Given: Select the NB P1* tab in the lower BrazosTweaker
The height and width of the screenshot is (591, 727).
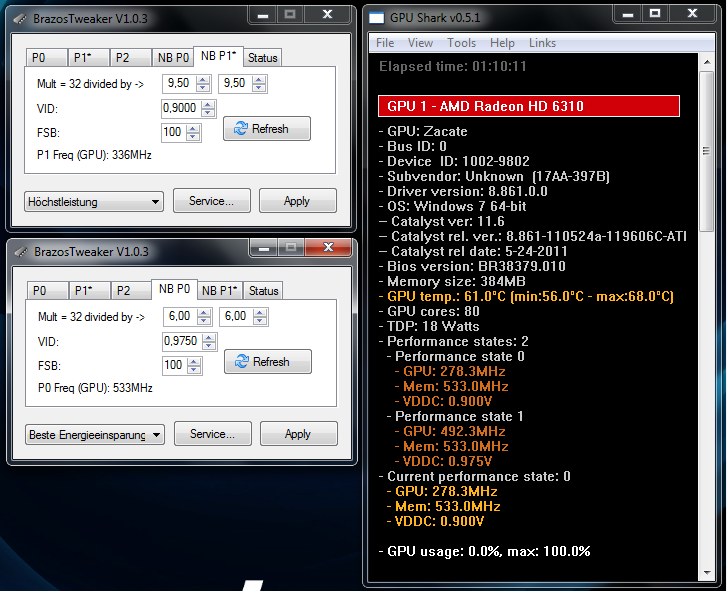Looking at the screenshot, I should coord(220,291).
